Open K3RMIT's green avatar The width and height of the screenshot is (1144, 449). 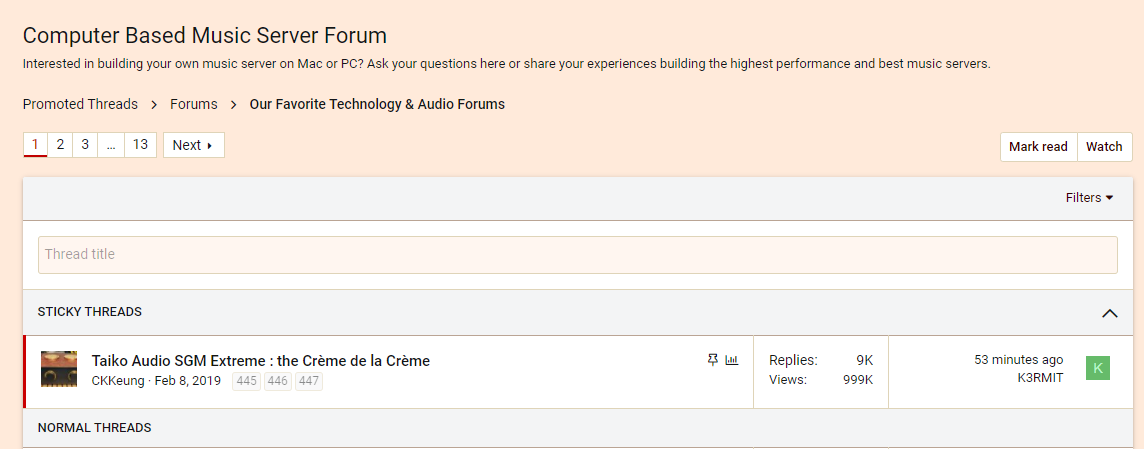click(x=1097, y=369)
